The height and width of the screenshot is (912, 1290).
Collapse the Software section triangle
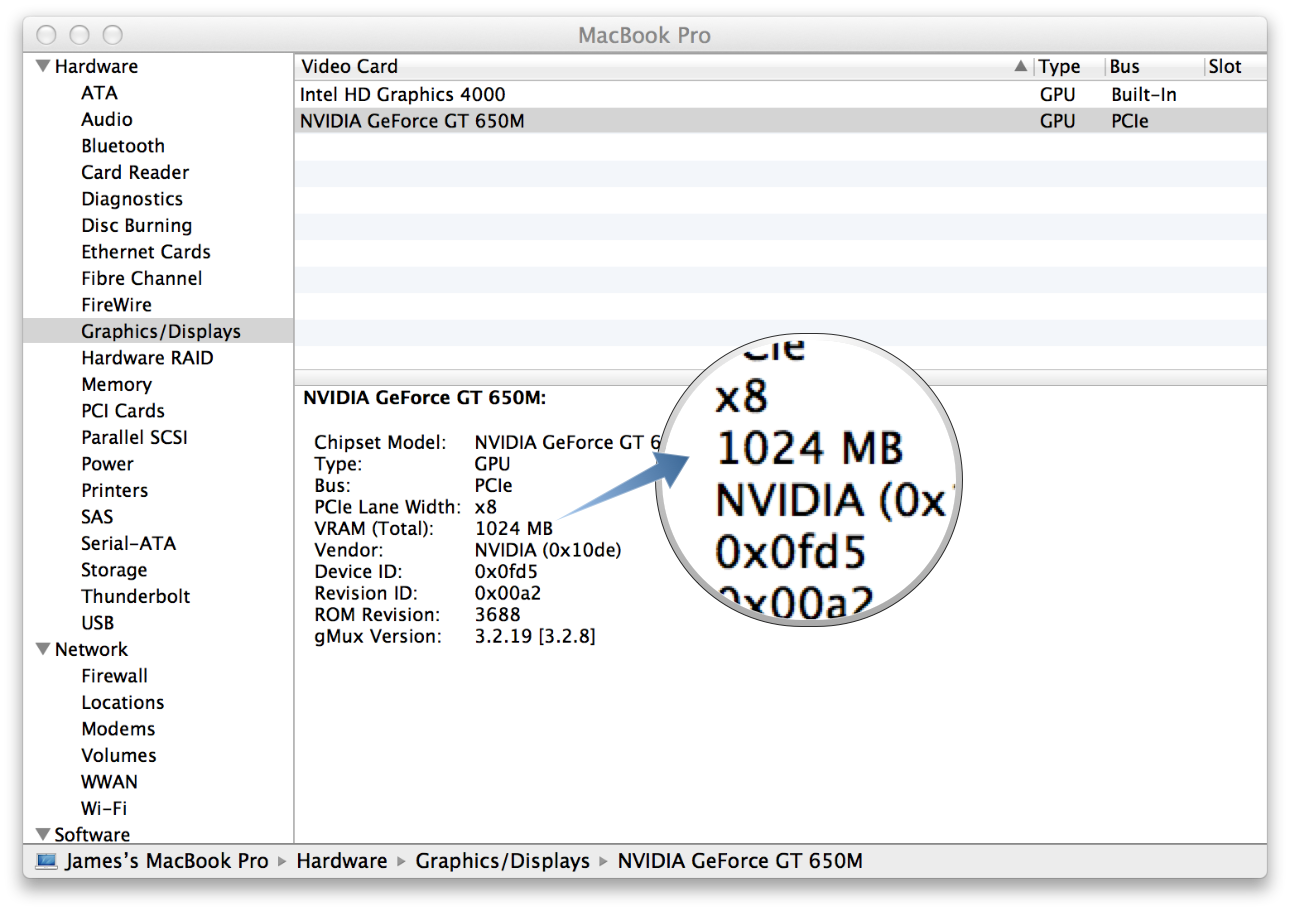42,834
